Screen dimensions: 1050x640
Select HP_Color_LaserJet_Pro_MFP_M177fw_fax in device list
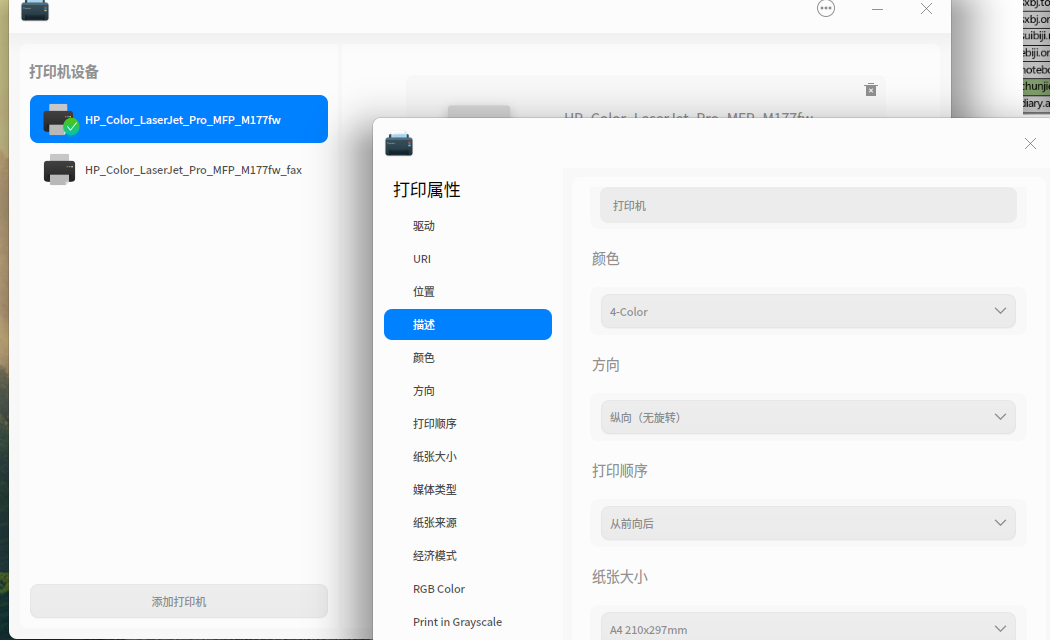(x=179, y=169)
